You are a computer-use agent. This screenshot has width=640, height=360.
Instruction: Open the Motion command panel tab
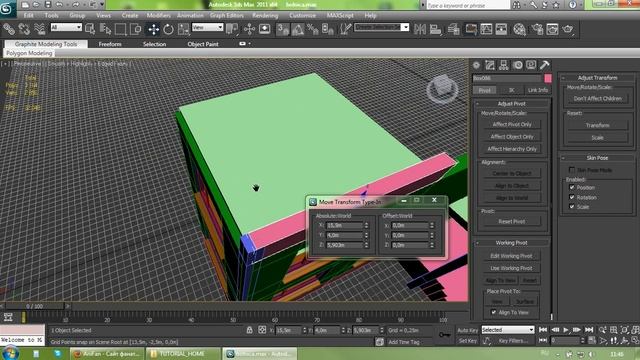point(518,65)
